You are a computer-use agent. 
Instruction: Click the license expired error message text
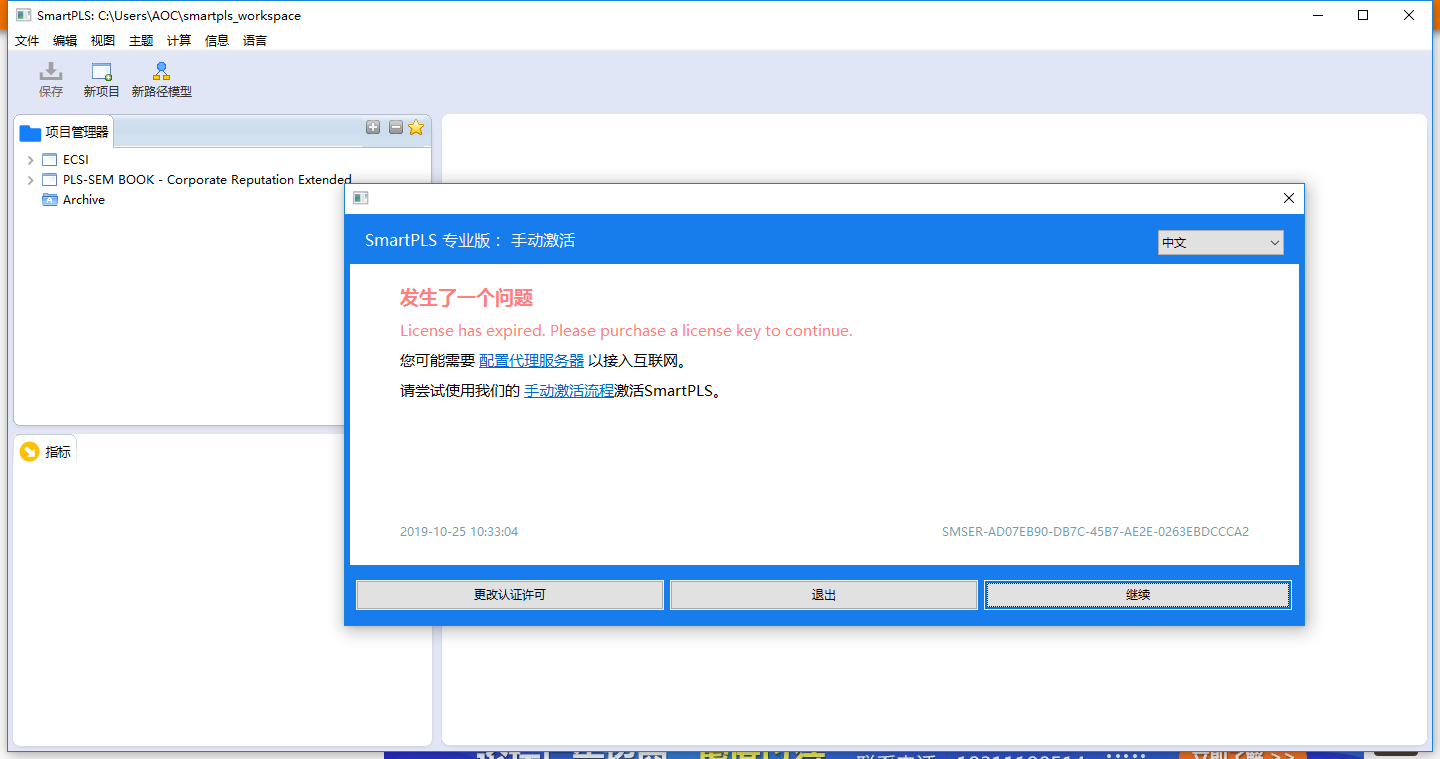tap(626, 331)
